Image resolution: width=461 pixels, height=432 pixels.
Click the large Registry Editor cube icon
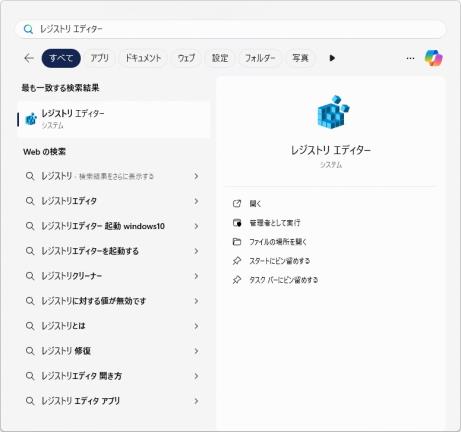[x=333, y=112]
